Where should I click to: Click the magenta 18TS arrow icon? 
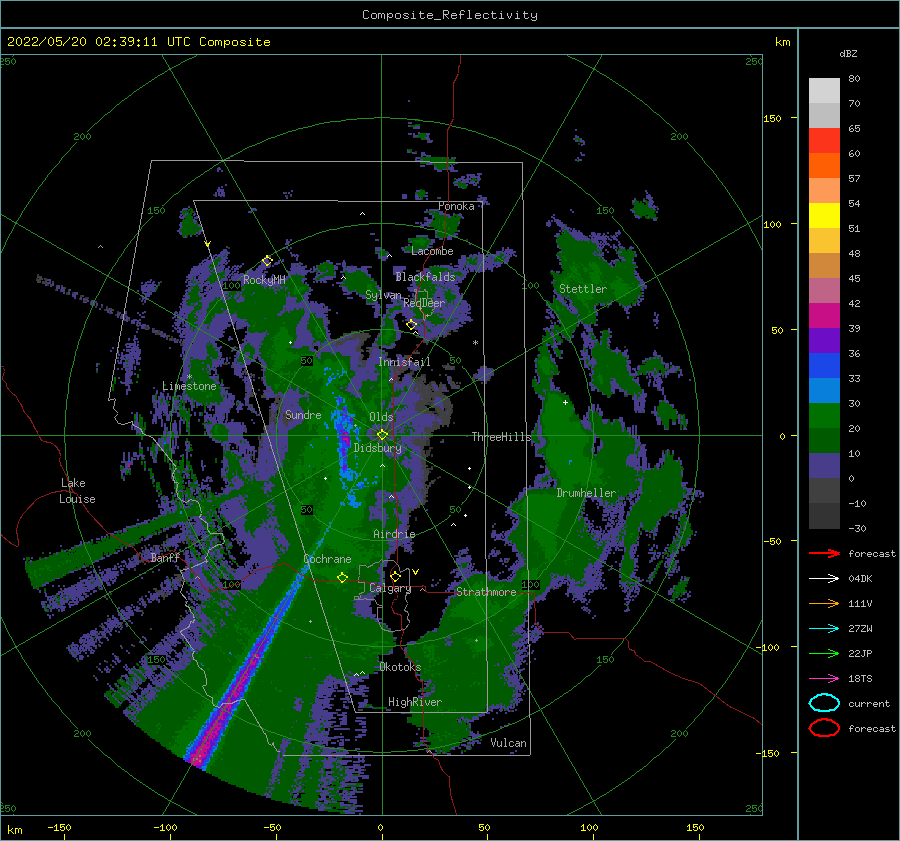click(x=824, y=679)
